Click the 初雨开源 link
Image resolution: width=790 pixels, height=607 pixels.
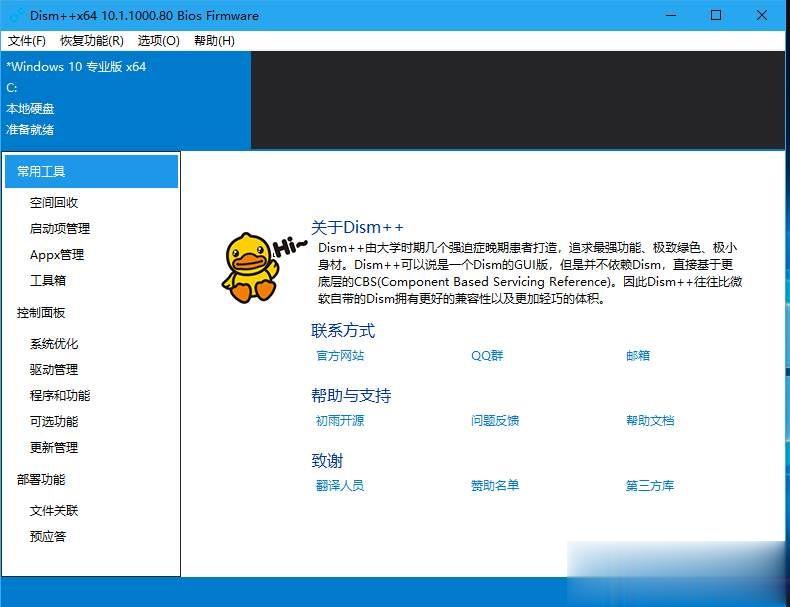[340, 421]
